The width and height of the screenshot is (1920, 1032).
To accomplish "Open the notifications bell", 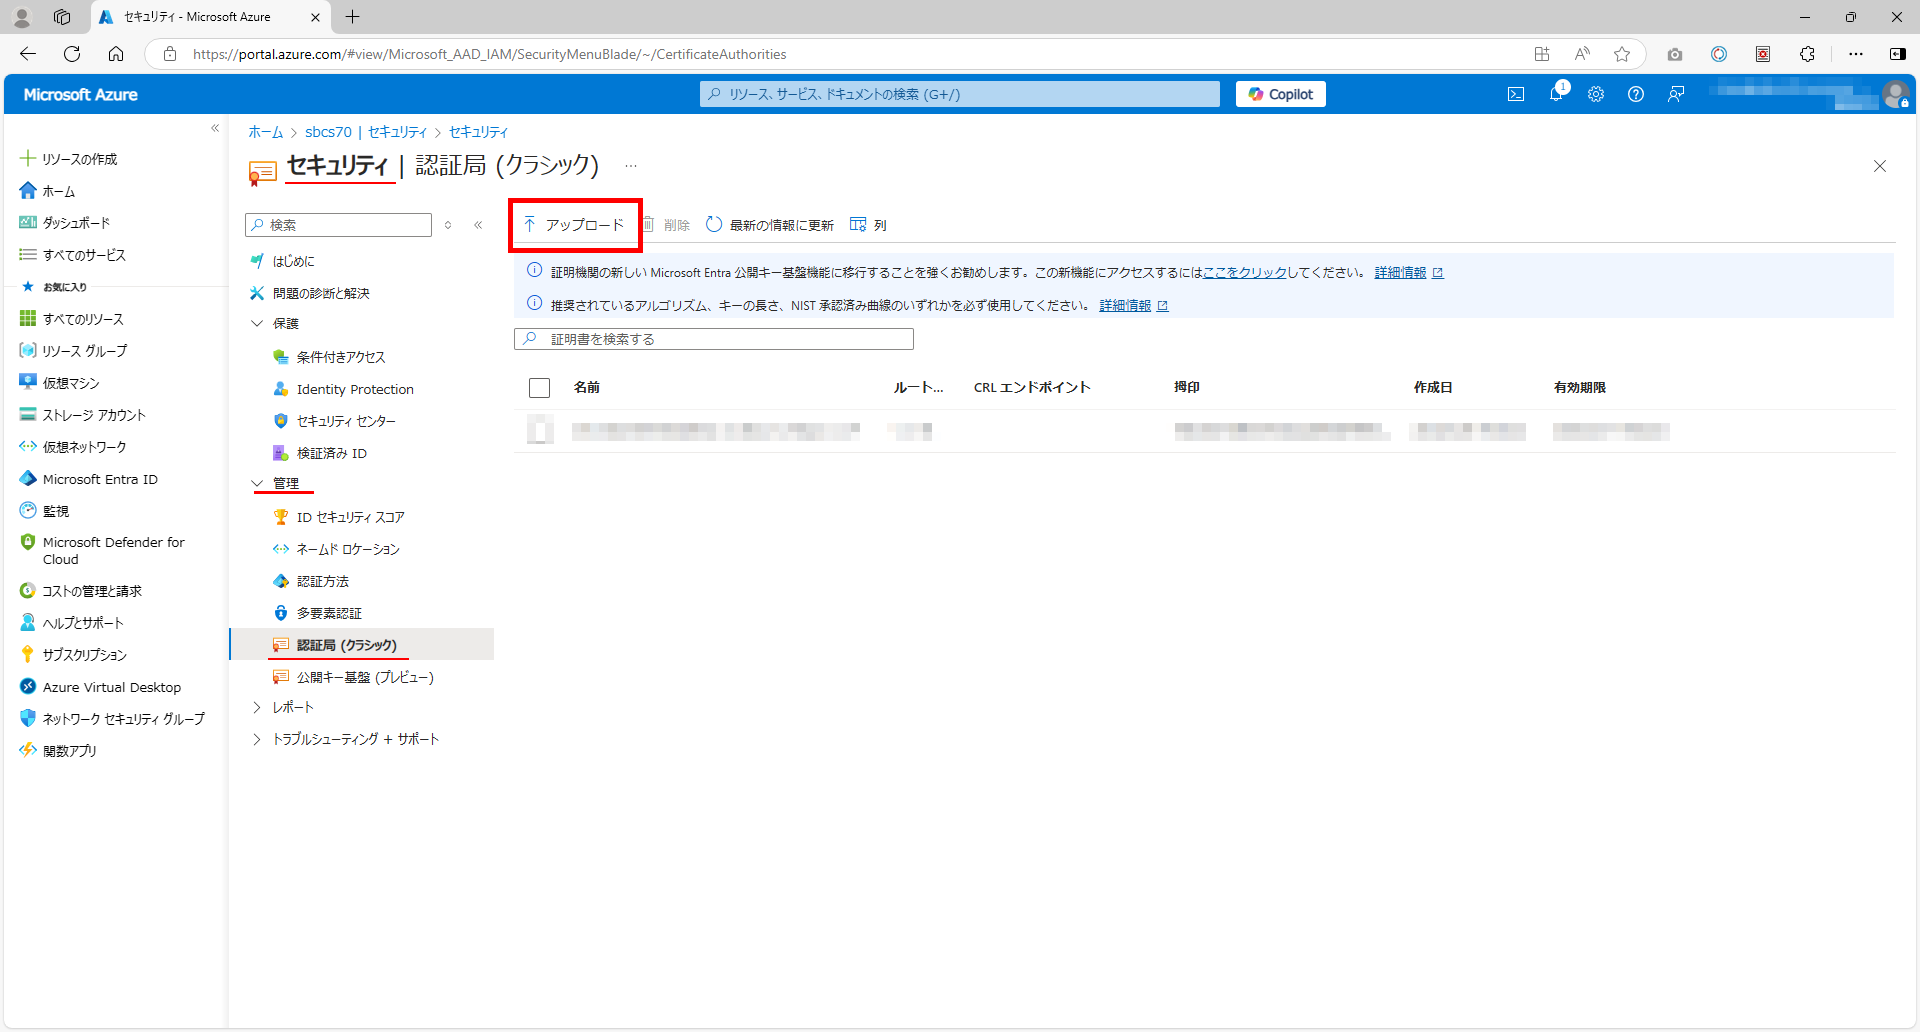I will tap(1556, 94).
